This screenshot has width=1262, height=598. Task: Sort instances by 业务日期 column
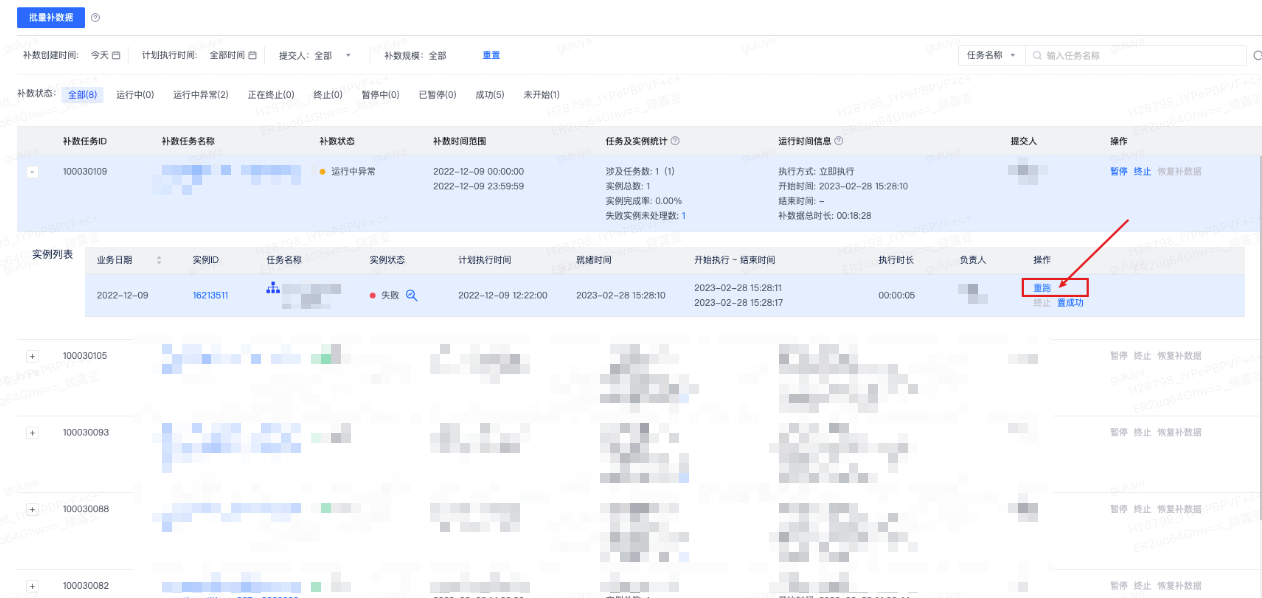click(159, 260)
